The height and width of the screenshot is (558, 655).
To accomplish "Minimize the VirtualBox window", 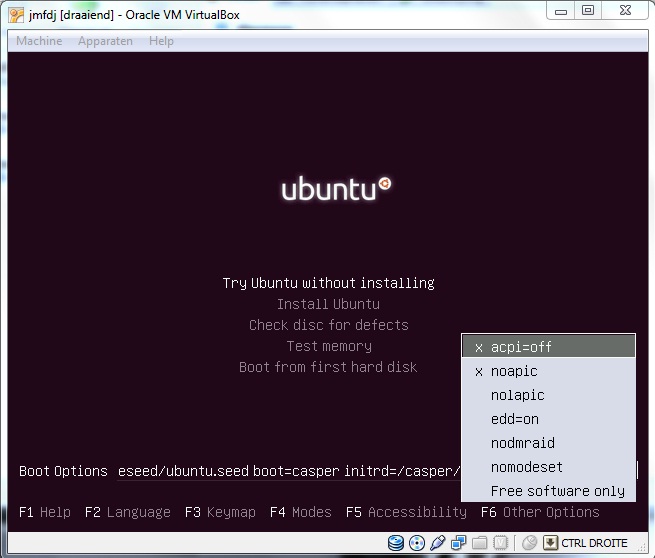I will pyautogui.click(x=561, y=11).
